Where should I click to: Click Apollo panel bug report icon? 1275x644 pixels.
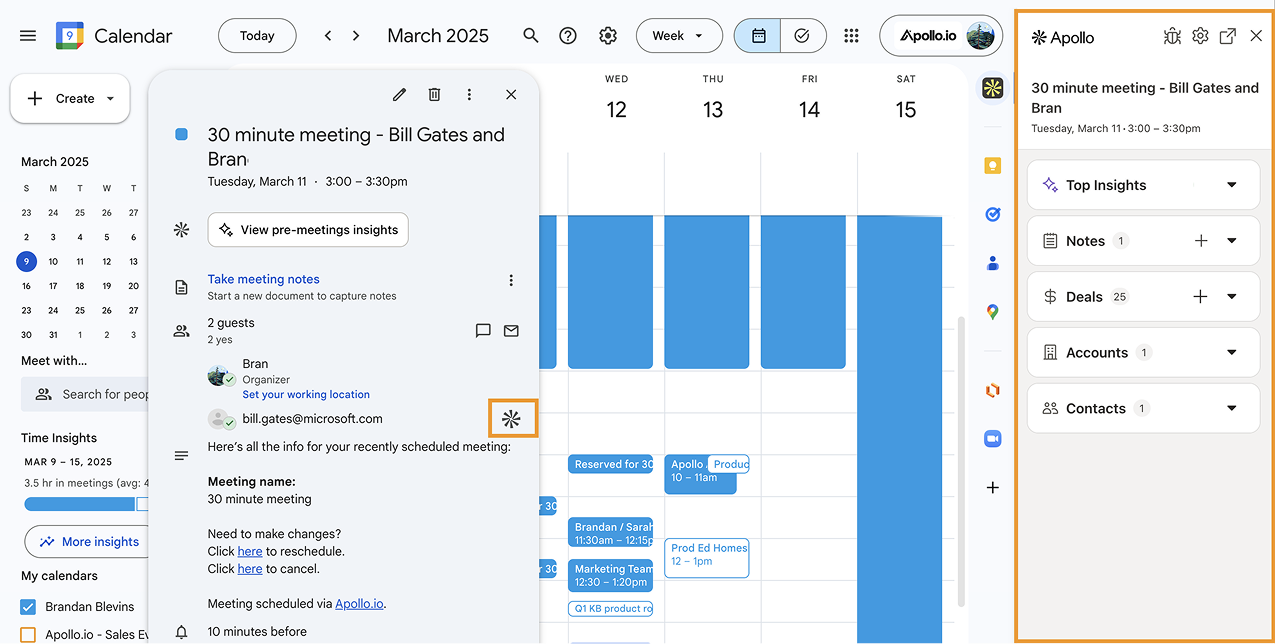click(x=1172, y=36)
